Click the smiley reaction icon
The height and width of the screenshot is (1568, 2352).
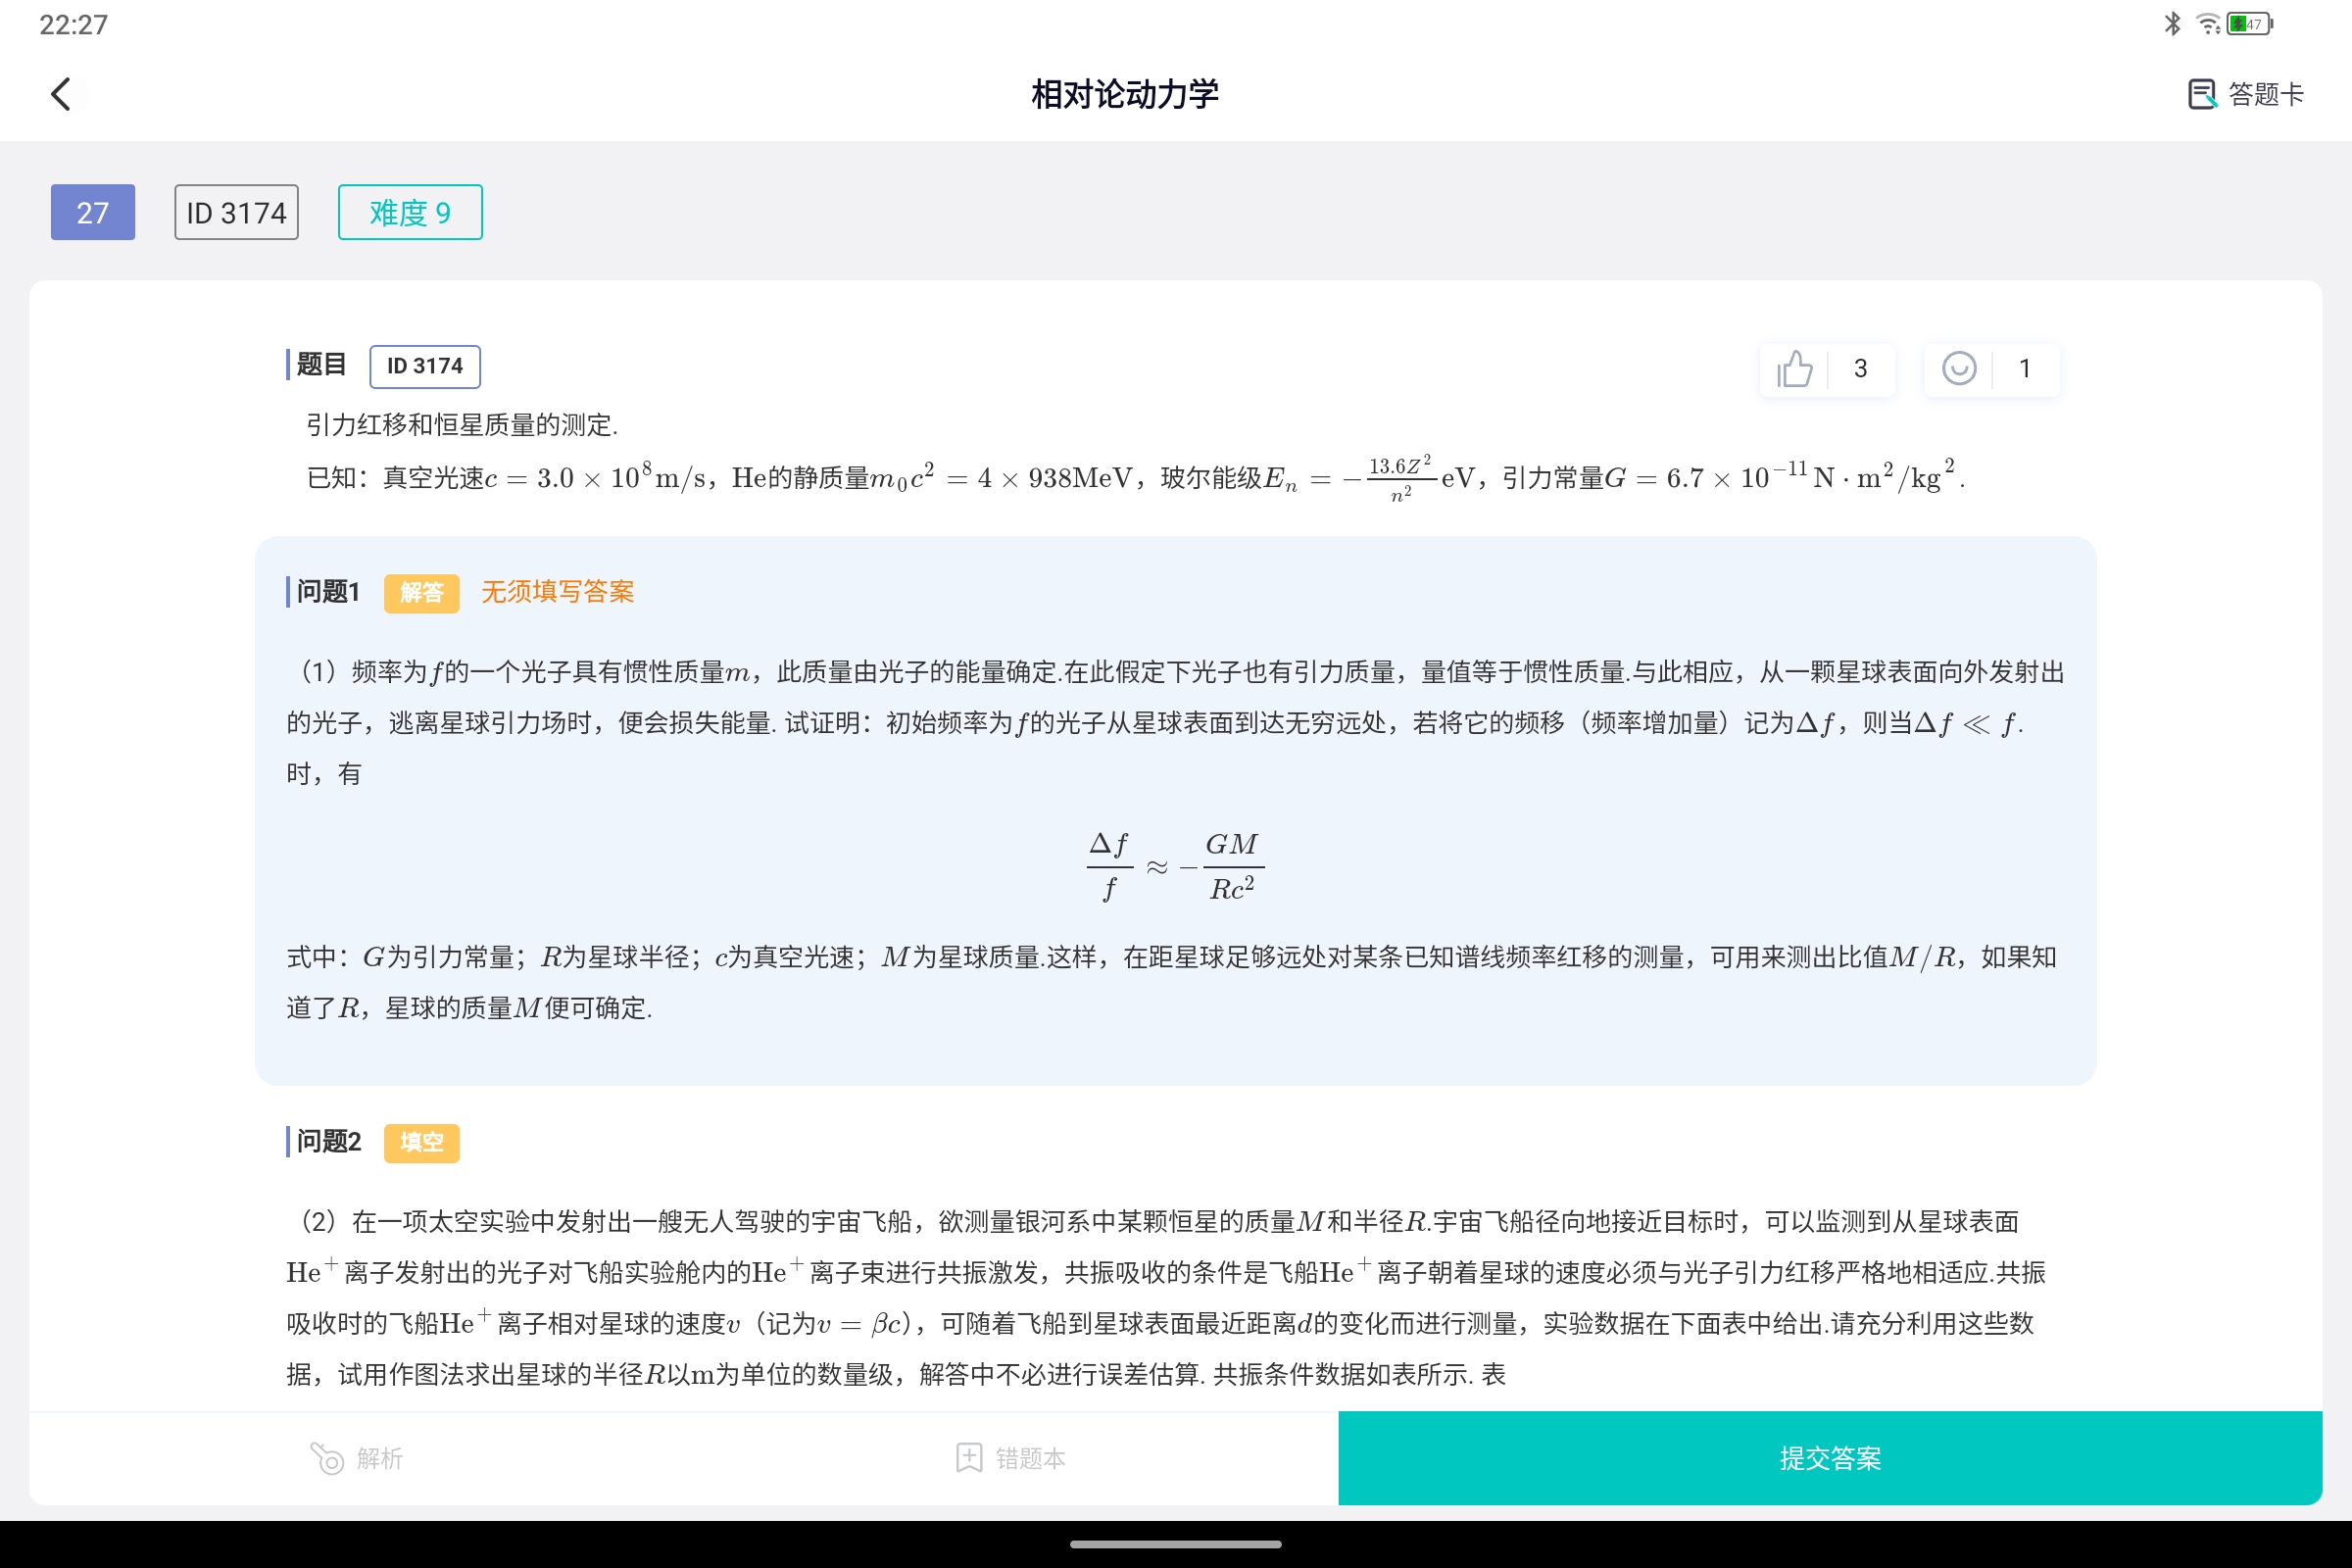pos(1959,368)
